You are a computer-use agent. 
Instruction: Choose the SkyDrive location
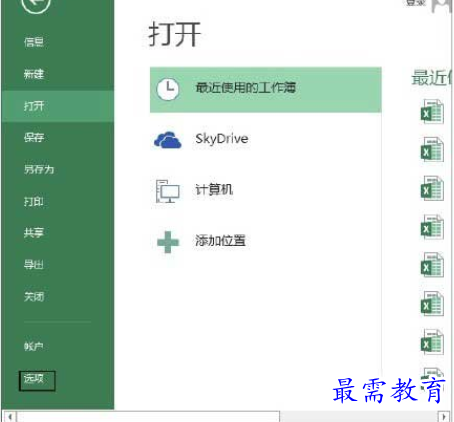[x=222, y=139]
